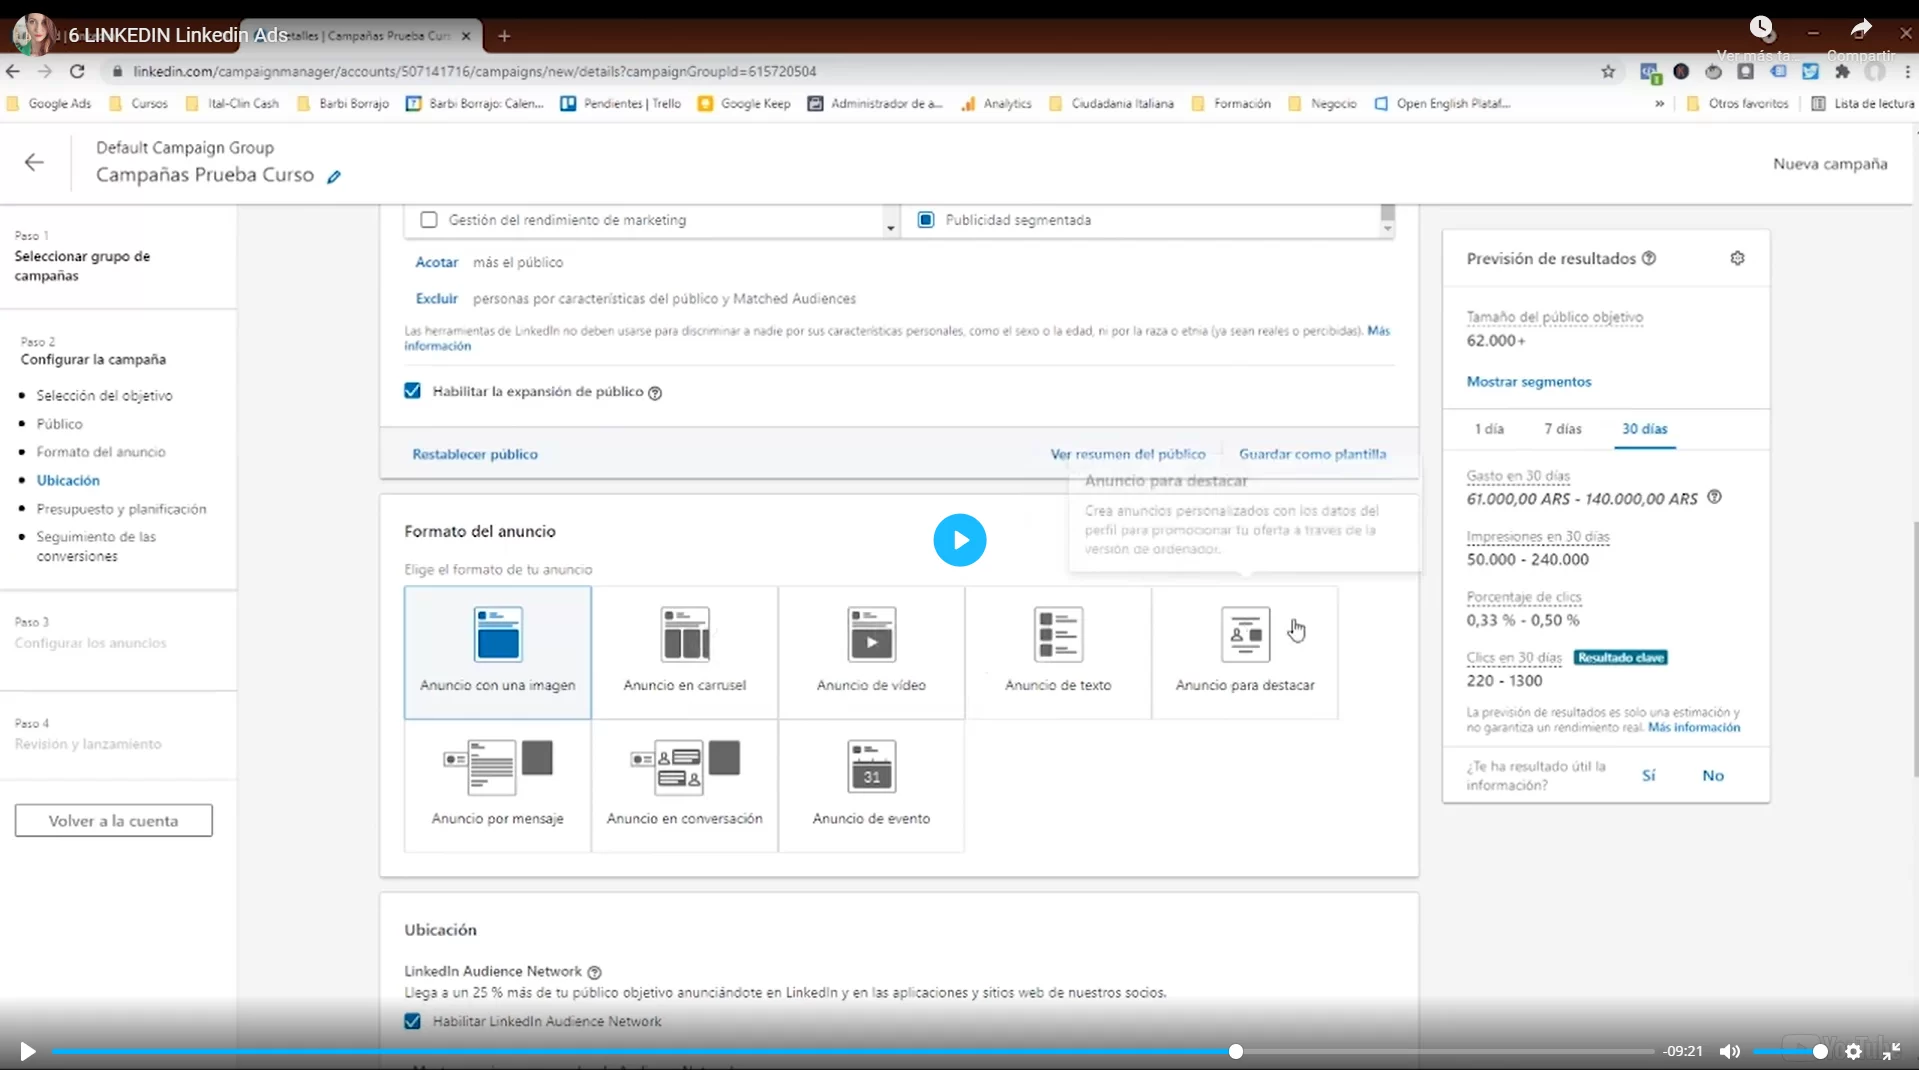1919x1070 pixels.
Task: Answer 'Sí' to forecast feedback
Action: tap(1648, 775)
